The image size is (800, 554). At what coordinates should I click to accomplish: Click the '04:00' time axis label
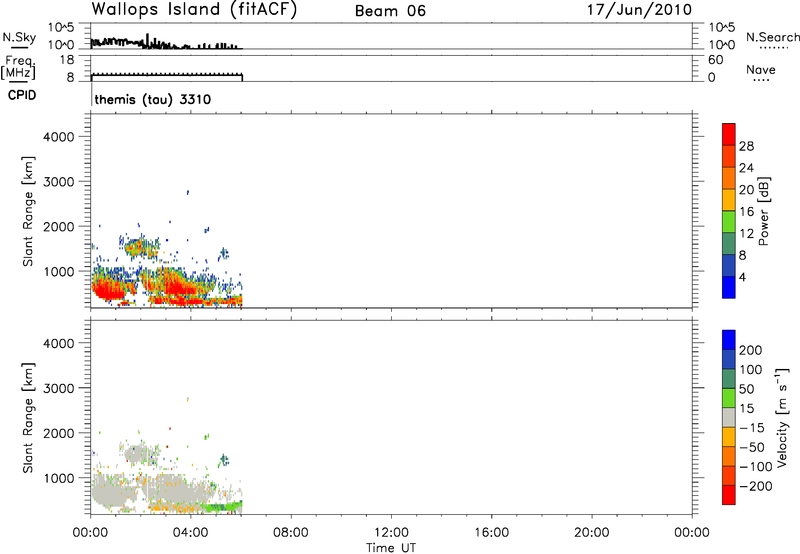click(190, 533)
